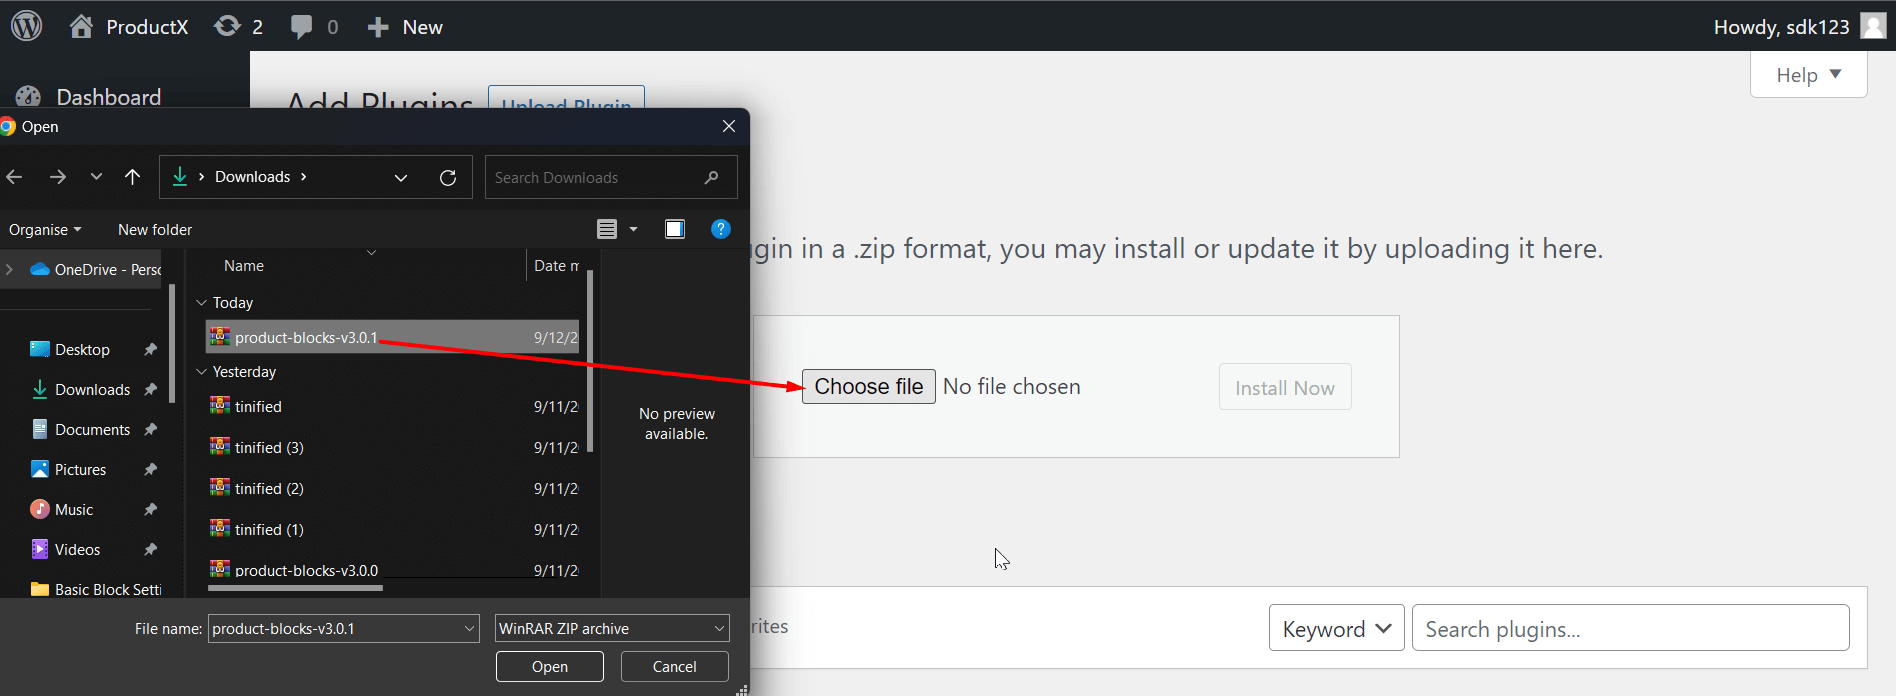Screen dimensions: 1896x696
Task: Select Music in the navigation pane
Action: click(61, 510)
